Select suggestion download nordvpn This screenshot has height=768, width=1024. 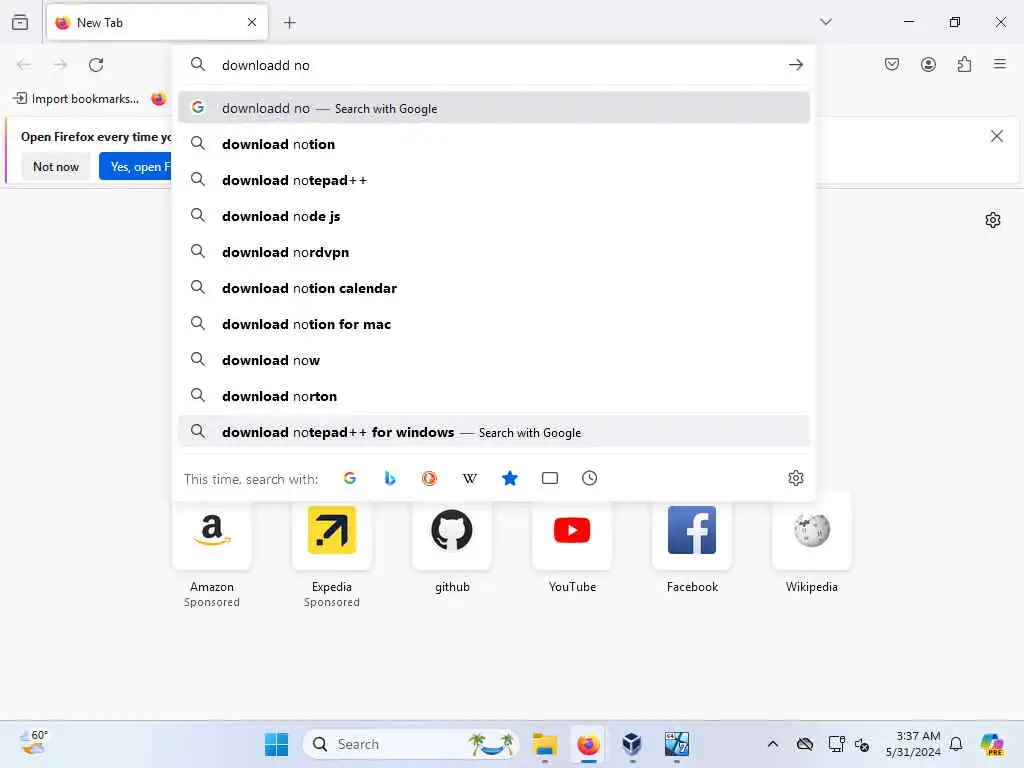pyautogui.click(x=494, y=252)
